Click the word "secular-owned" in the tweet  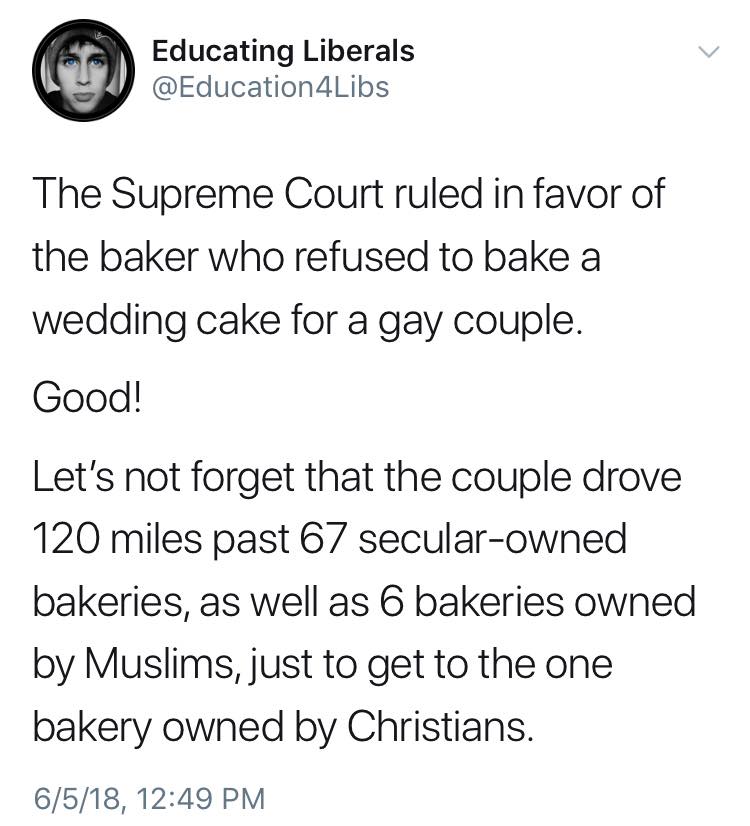(492, 541)
